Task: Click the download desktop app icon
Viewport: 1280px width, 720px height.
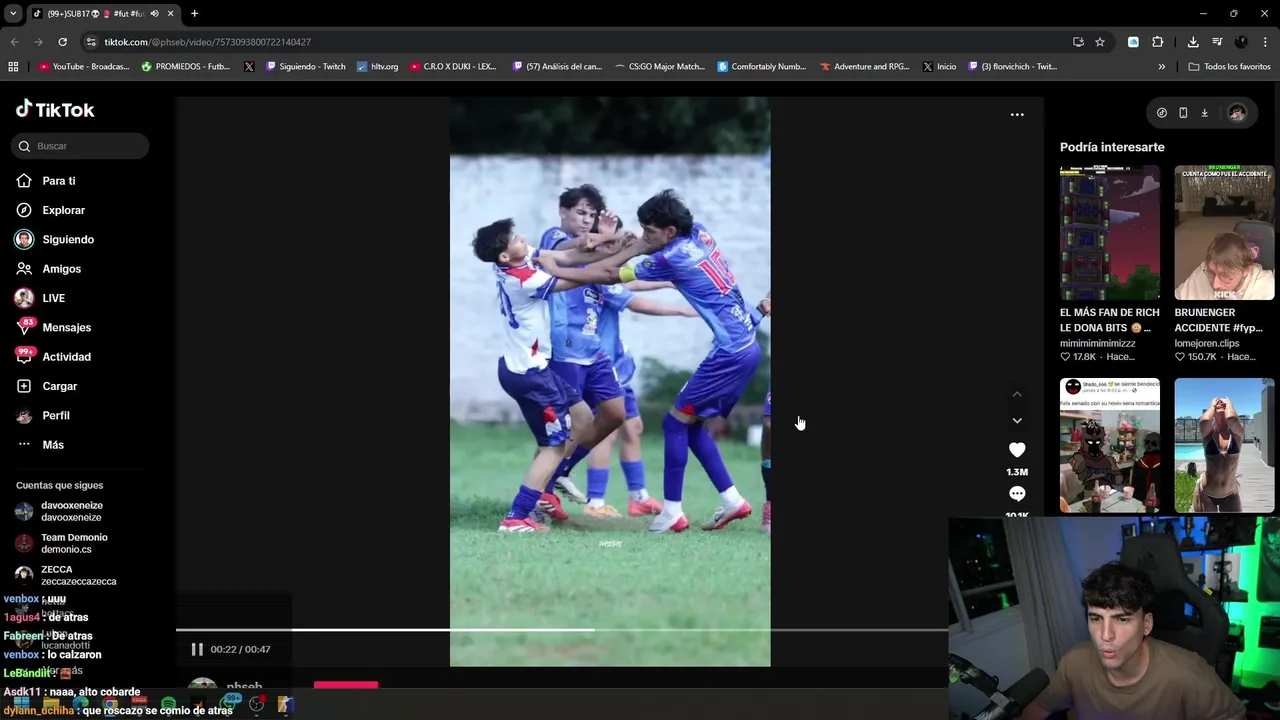Action: coord(1204,113)
